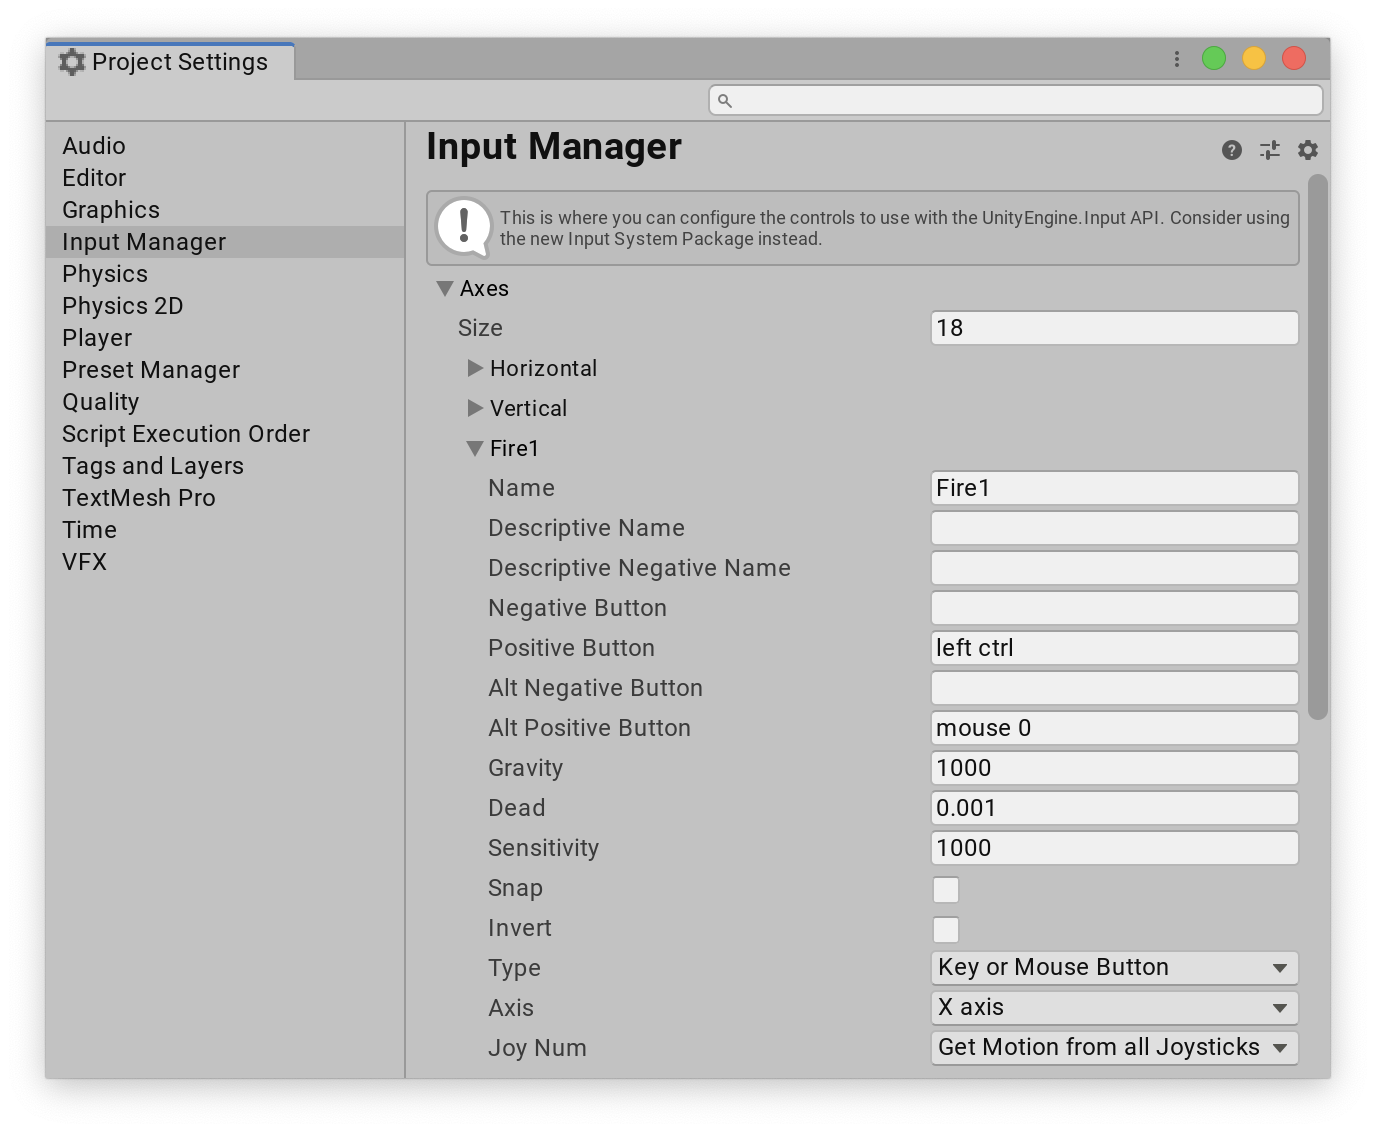The image size is (1376, 1132).
Task: Expand the Vertical axis
Action: pyautogui.click(x=474, y=408)
